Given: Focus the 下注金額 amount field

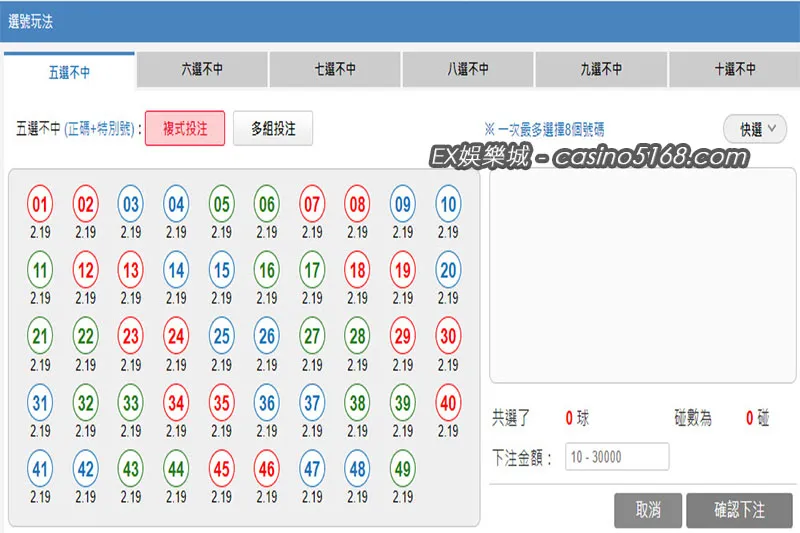Looking at the screenshot, I should point(617,456).
